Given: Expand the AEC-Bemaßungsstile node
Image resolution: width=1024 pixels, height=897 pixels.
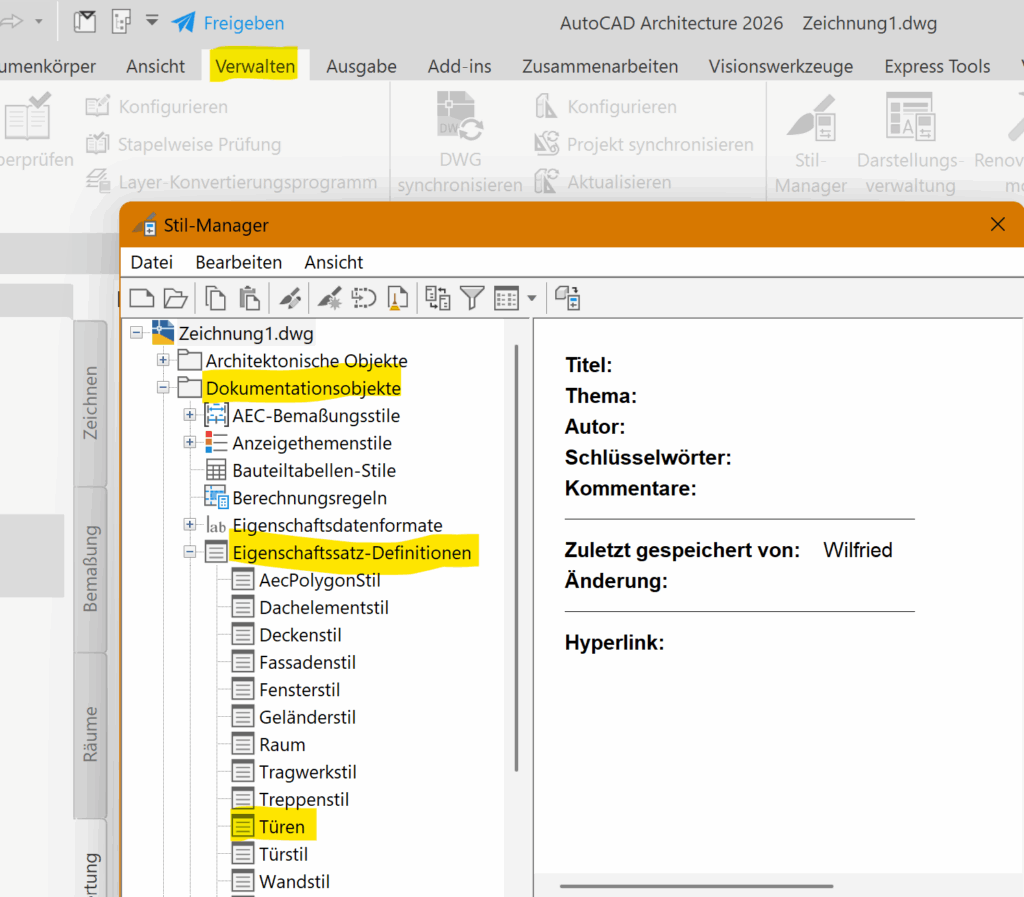Looking at the screenshot, I should pyautogui.click(x=190, y=415).
